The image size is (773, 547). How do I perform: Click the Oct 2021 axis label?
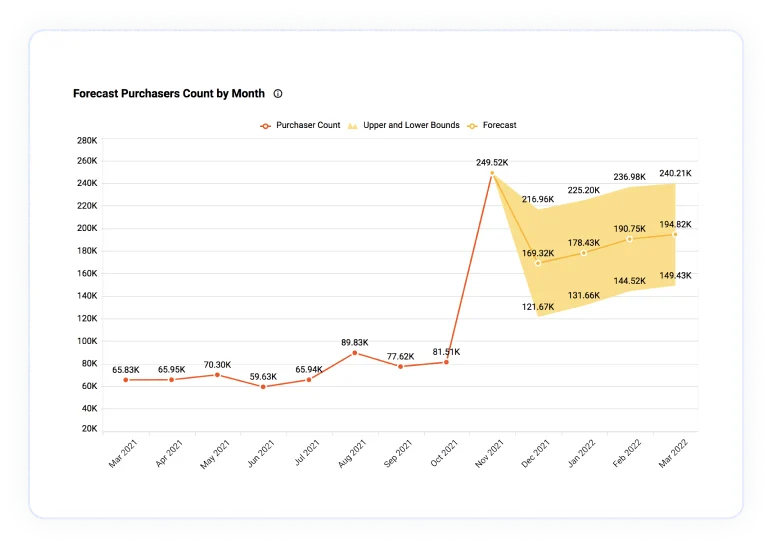coord(444,453)
